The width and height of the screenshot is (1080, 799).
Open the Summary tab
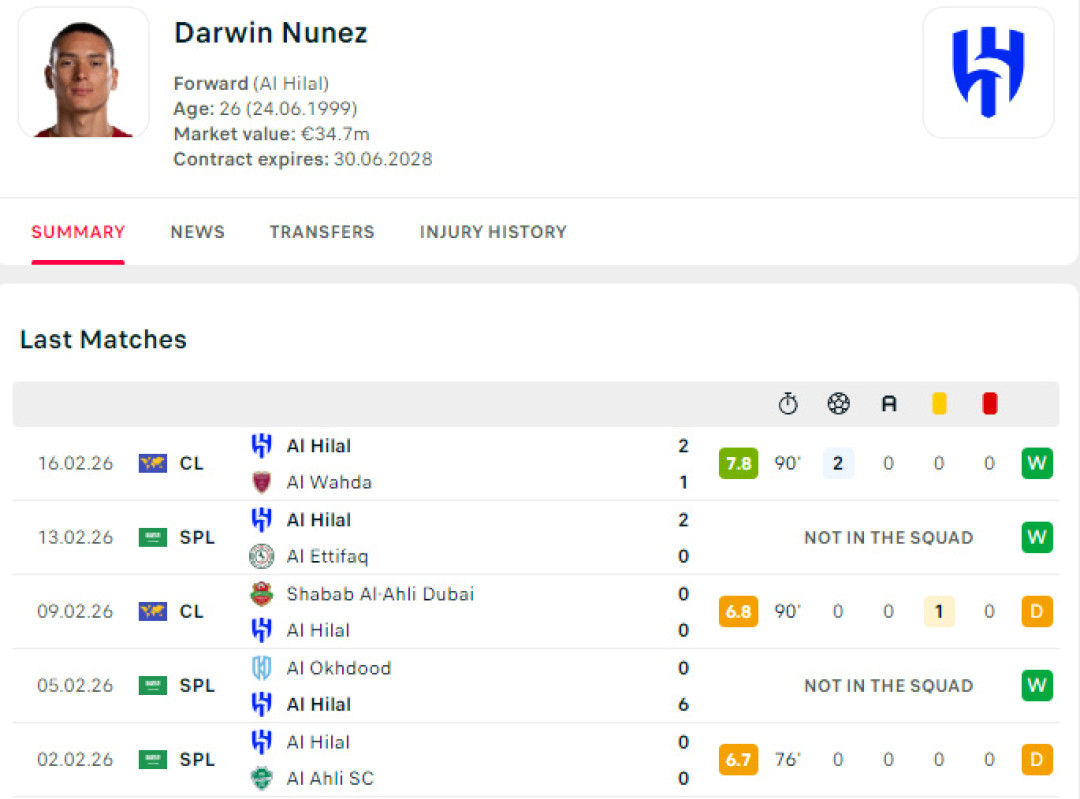pos(78,232)
